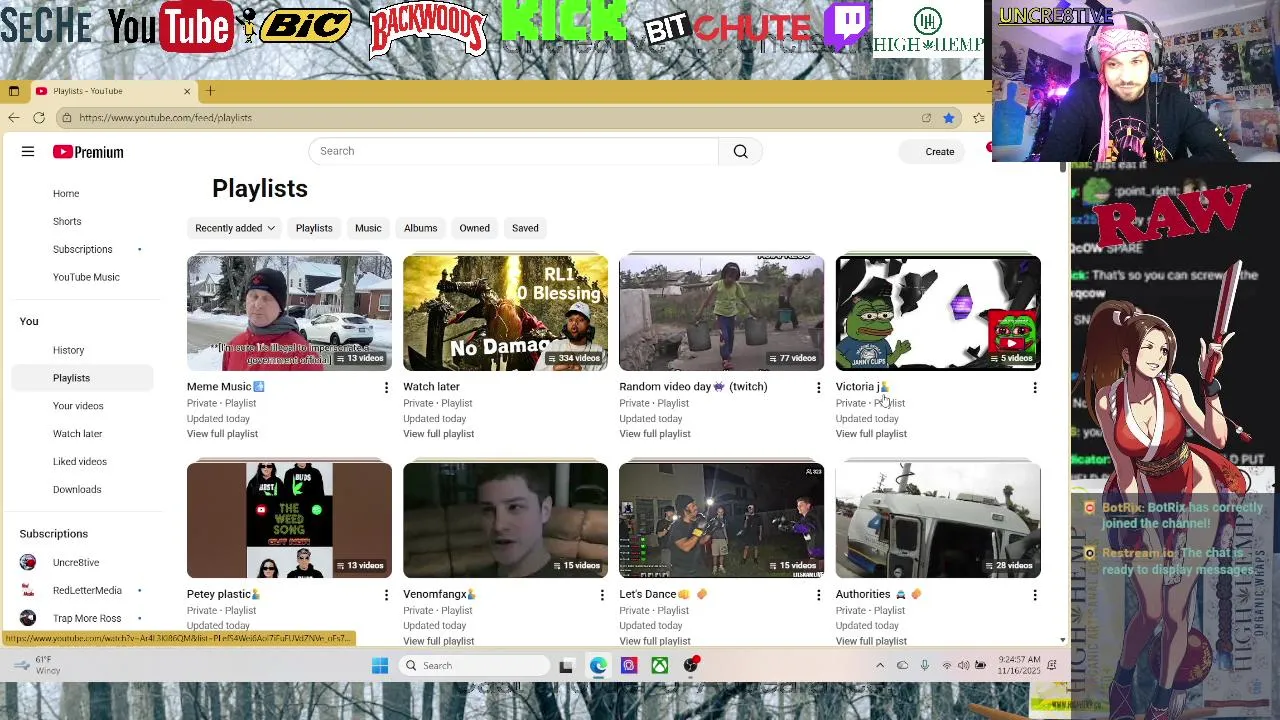This screenshot has width=1280, height=720.
Task: Filter by the Music chip
Action: (368, 228)
